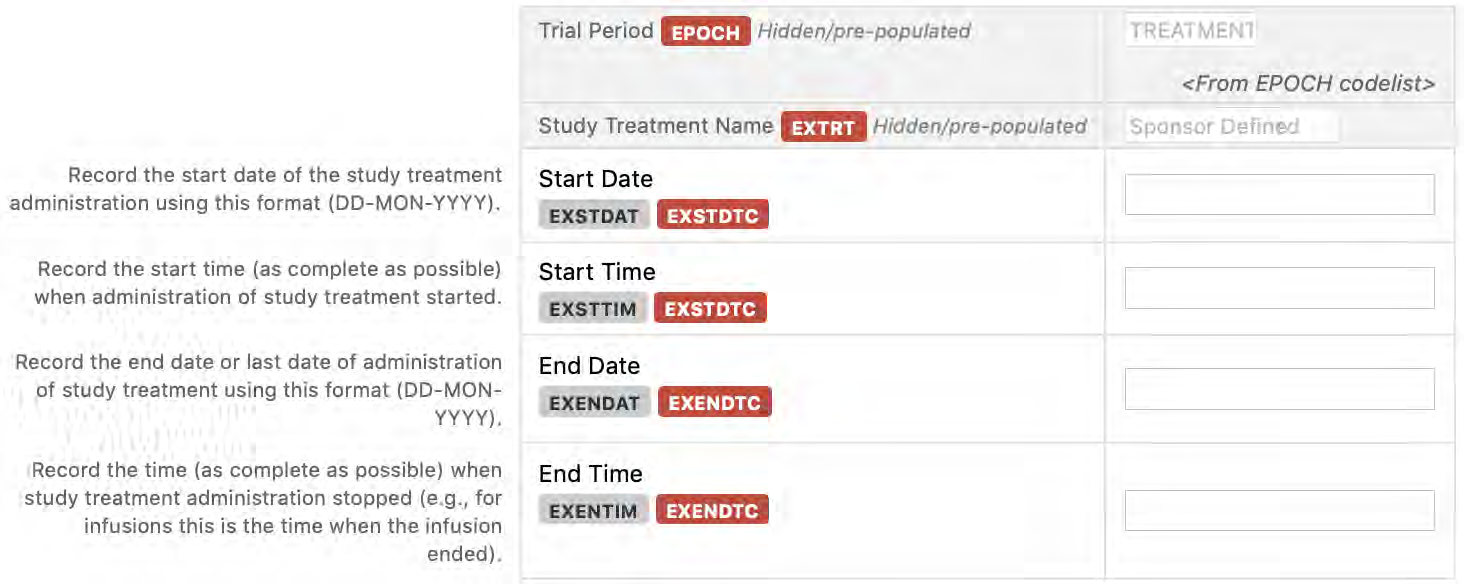Click the gray EXSTTIM badge
The image size is (1464, 584).
[x=593, y=309]
